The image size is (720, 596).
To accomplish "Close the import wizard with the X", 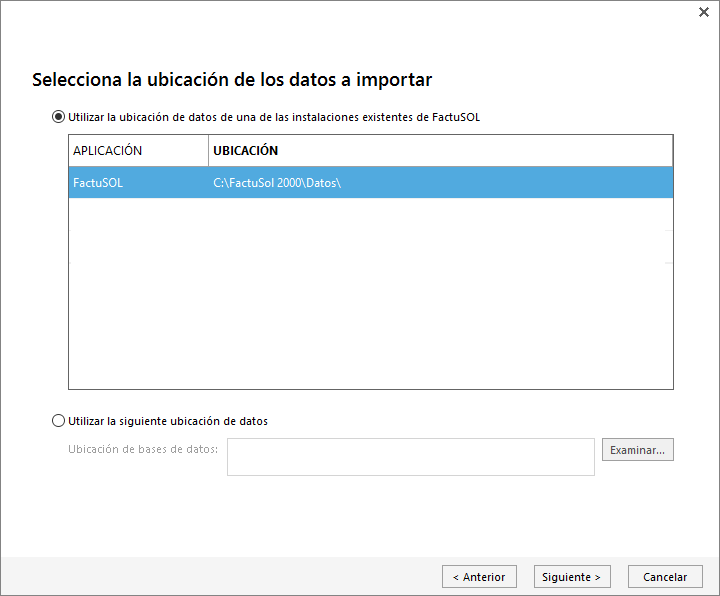I will 703,12.
